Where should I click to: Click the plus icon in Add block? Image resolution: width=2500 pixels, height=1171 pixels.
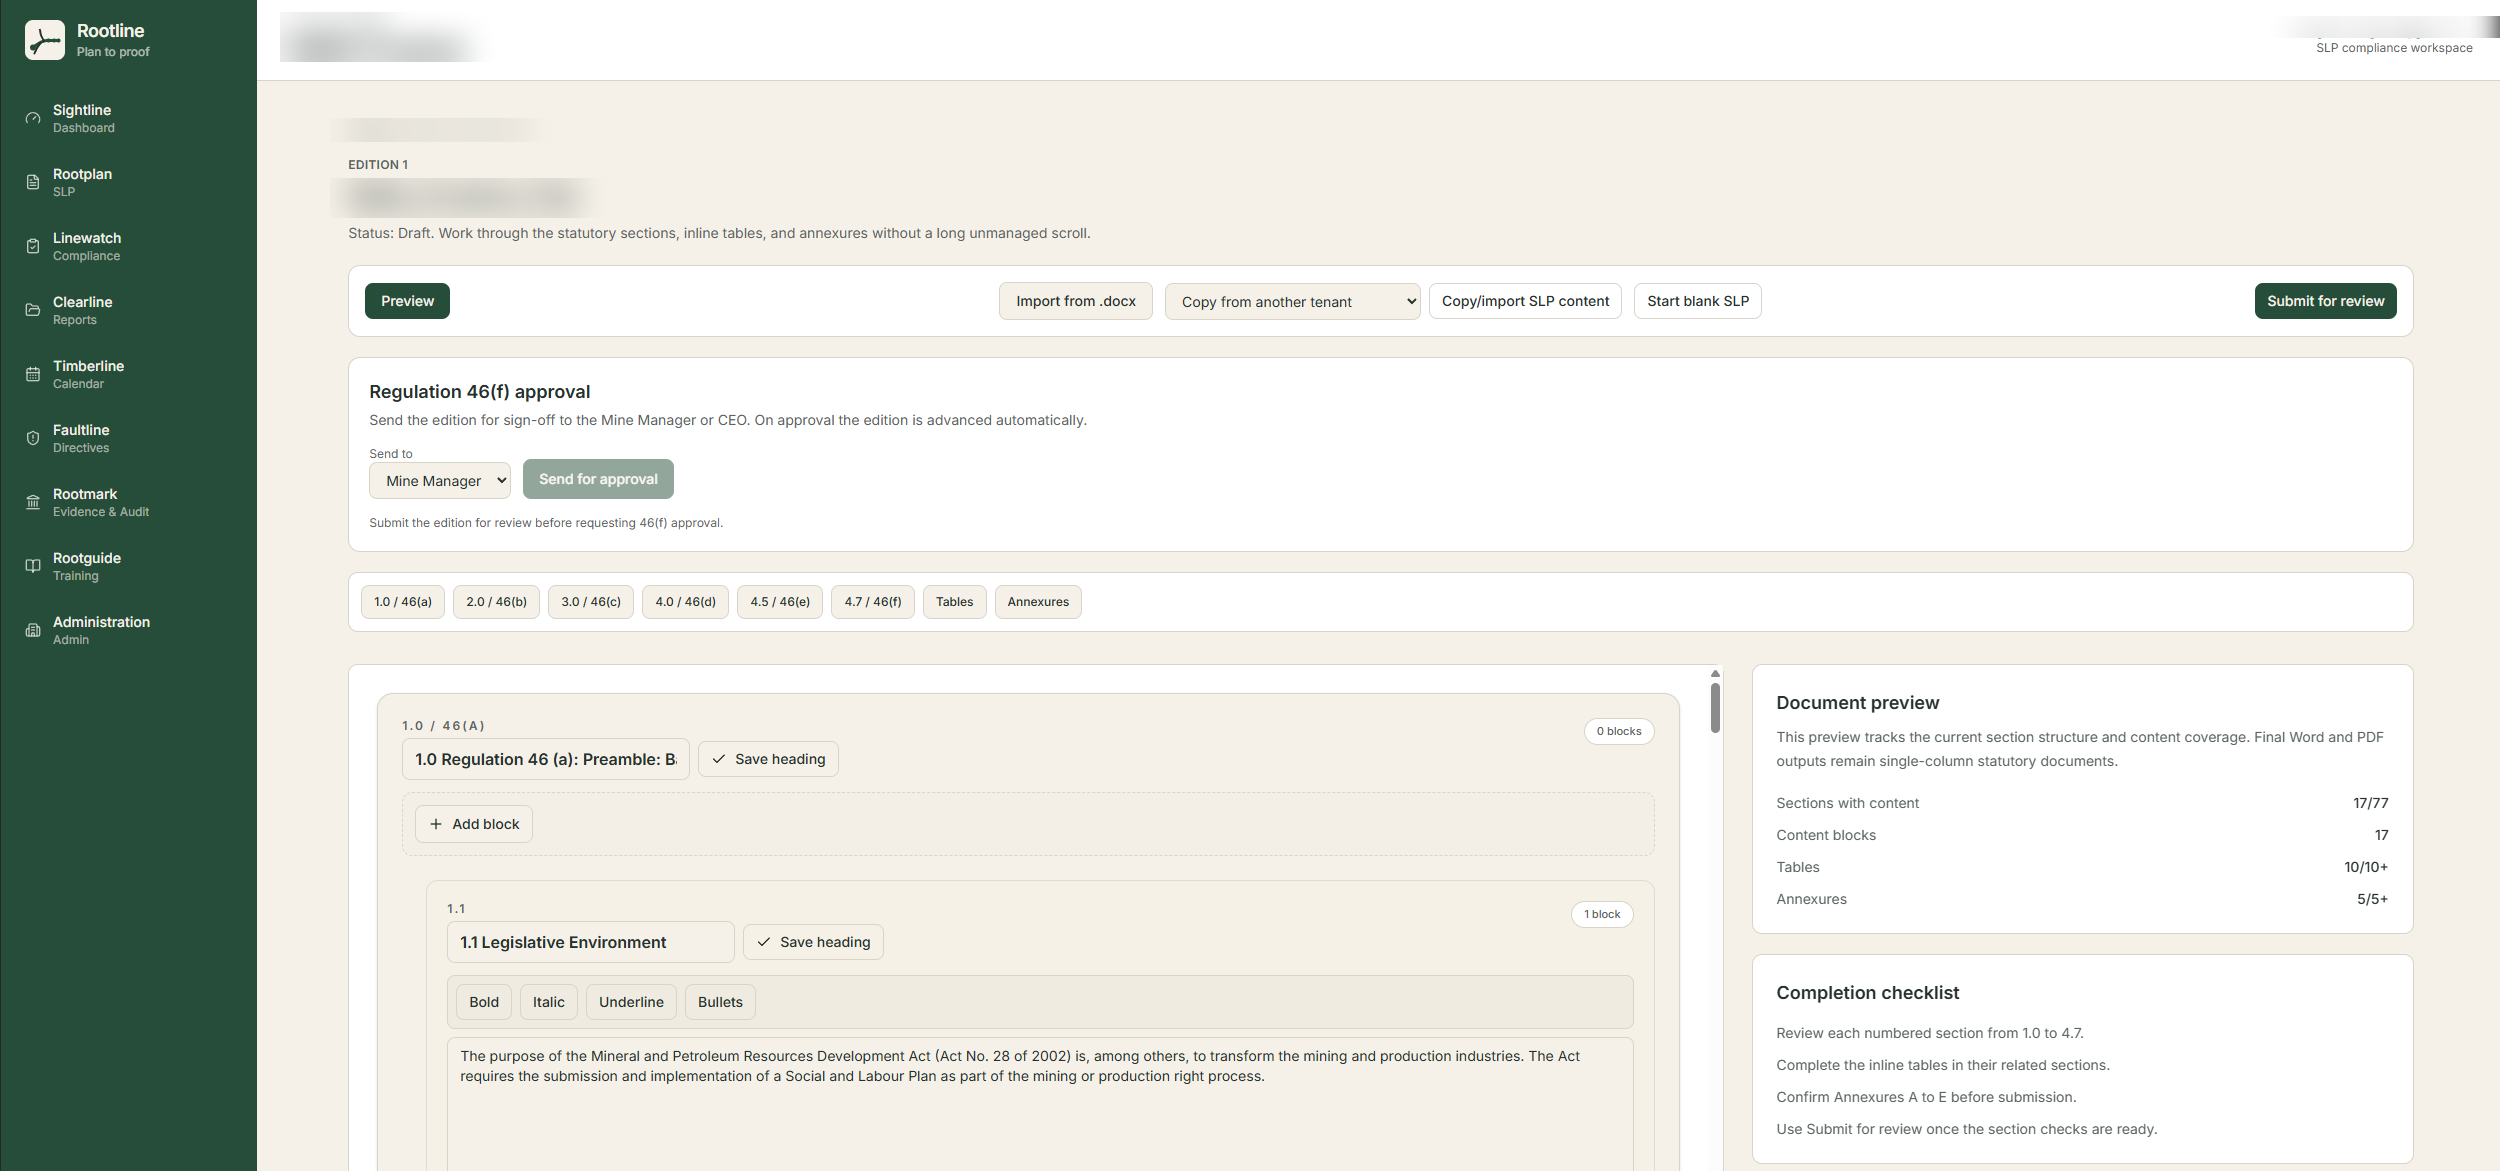[436, 824]
